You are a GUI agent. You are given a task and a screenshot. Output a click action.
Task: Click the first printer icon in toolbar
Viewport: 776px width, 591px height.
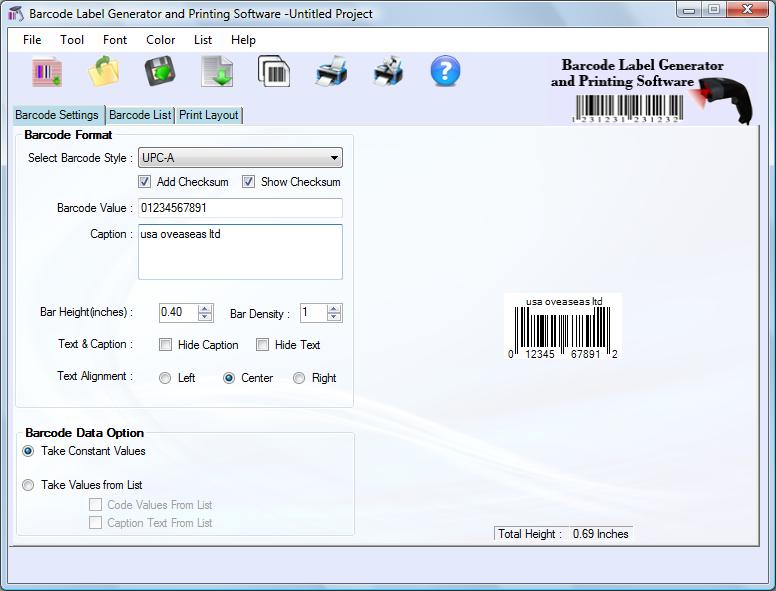(x=331, y=72)
